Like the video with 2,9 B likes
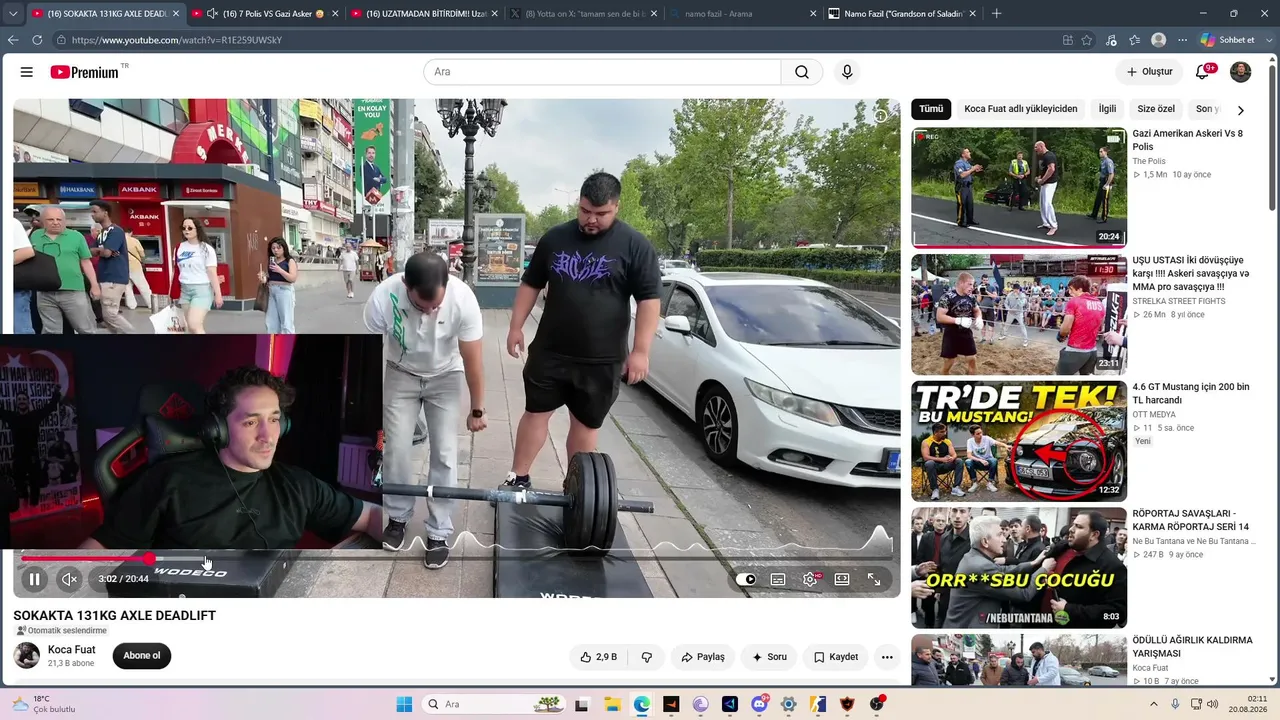 pos(598,657)
